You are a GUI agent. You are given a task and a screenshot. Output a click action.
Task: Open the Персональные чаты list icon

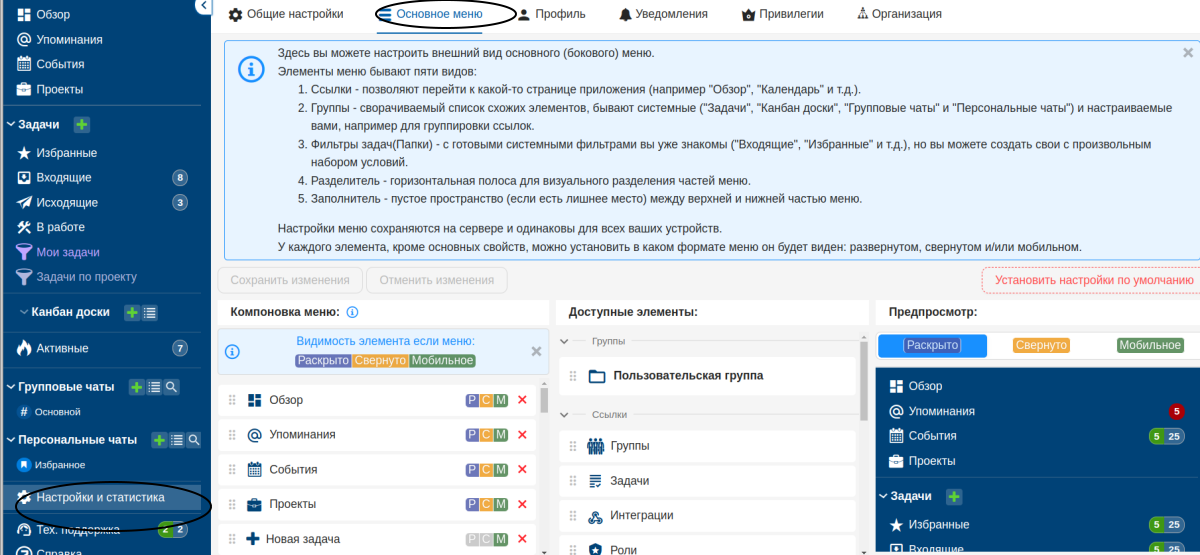click(177, 440)
